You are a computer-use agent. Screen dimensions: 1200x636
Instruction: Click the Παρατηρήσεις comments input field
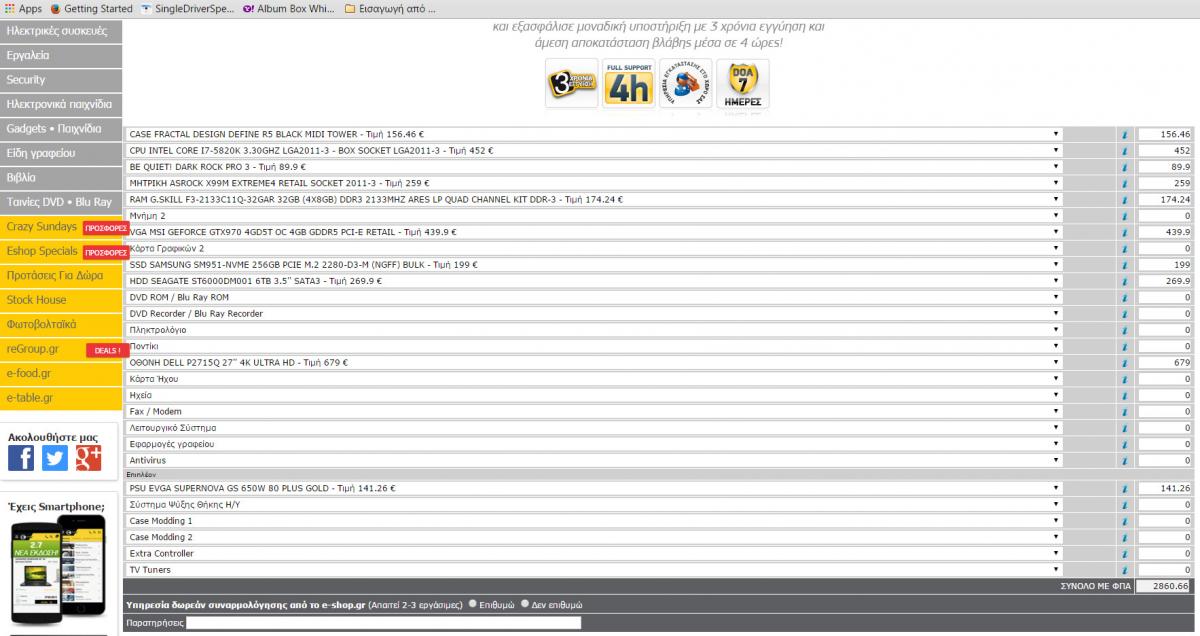tap(384, 623)
